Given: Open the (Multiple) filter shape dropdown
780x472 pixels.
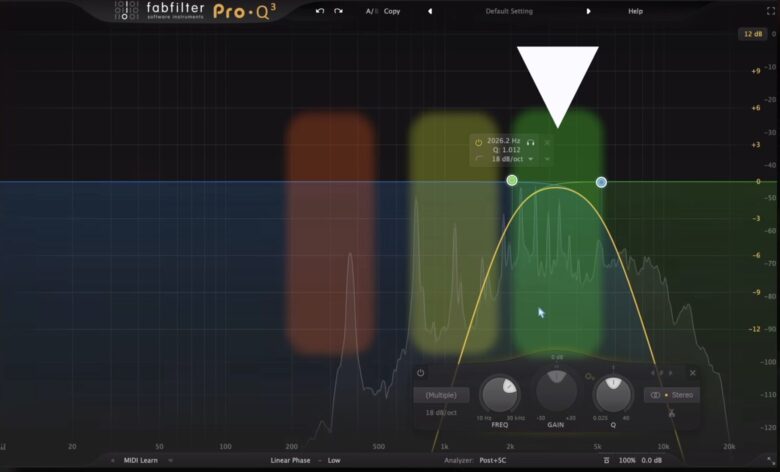Looking at the screenshot, I should coord(440,395).
